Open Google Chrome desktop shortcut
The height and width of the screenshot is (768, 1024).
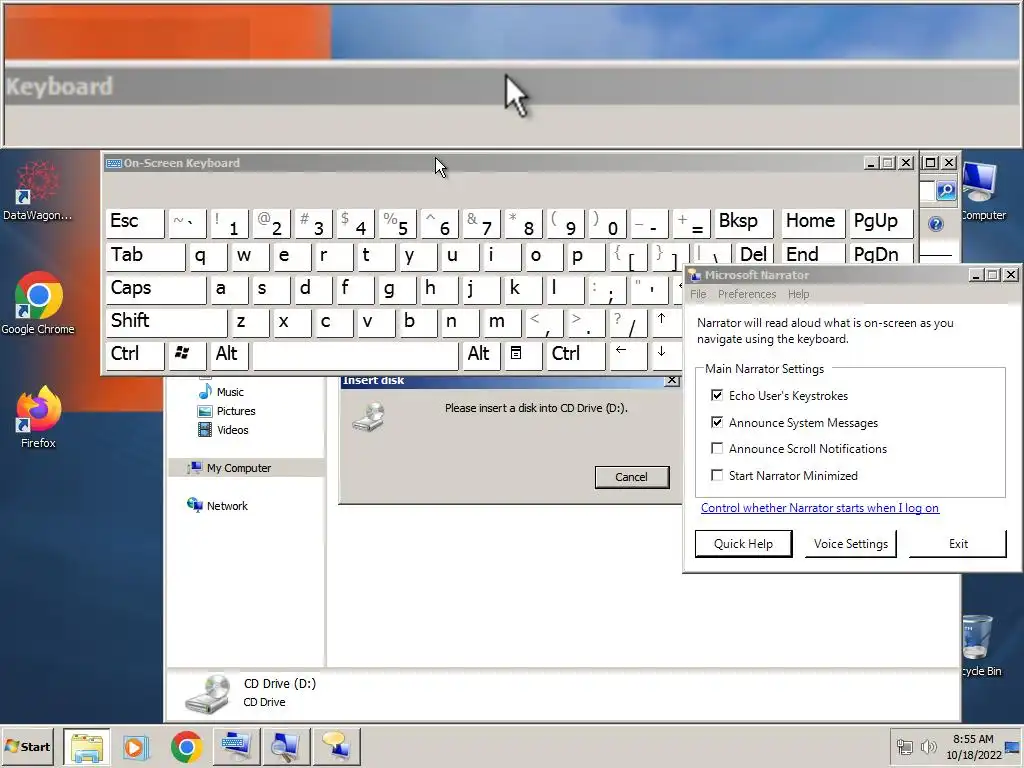pyautogui.click(x=38, y=304)
